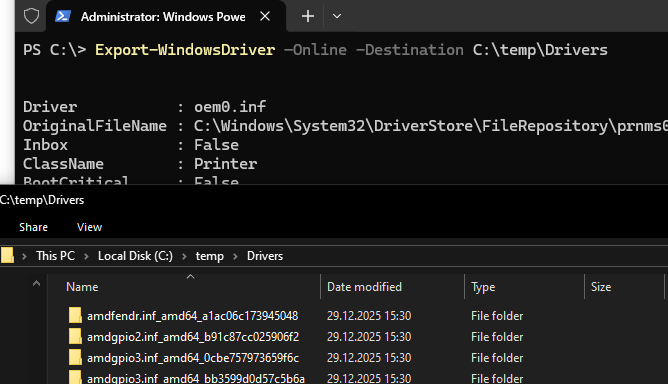Click the folder icon in the address bar
668x384 pixels.
[7, 256]
